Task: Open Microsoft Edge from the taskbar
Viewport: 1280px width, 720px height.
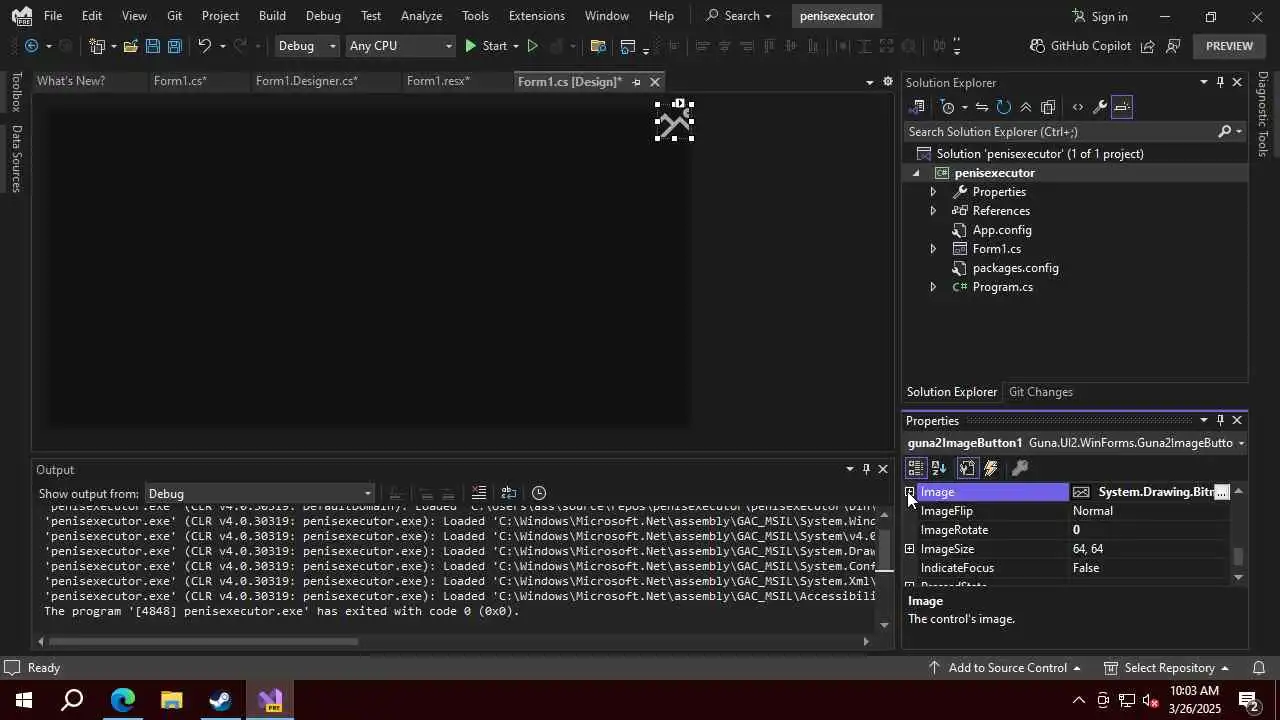Action: pyautogui.click(x=123, y=700)
